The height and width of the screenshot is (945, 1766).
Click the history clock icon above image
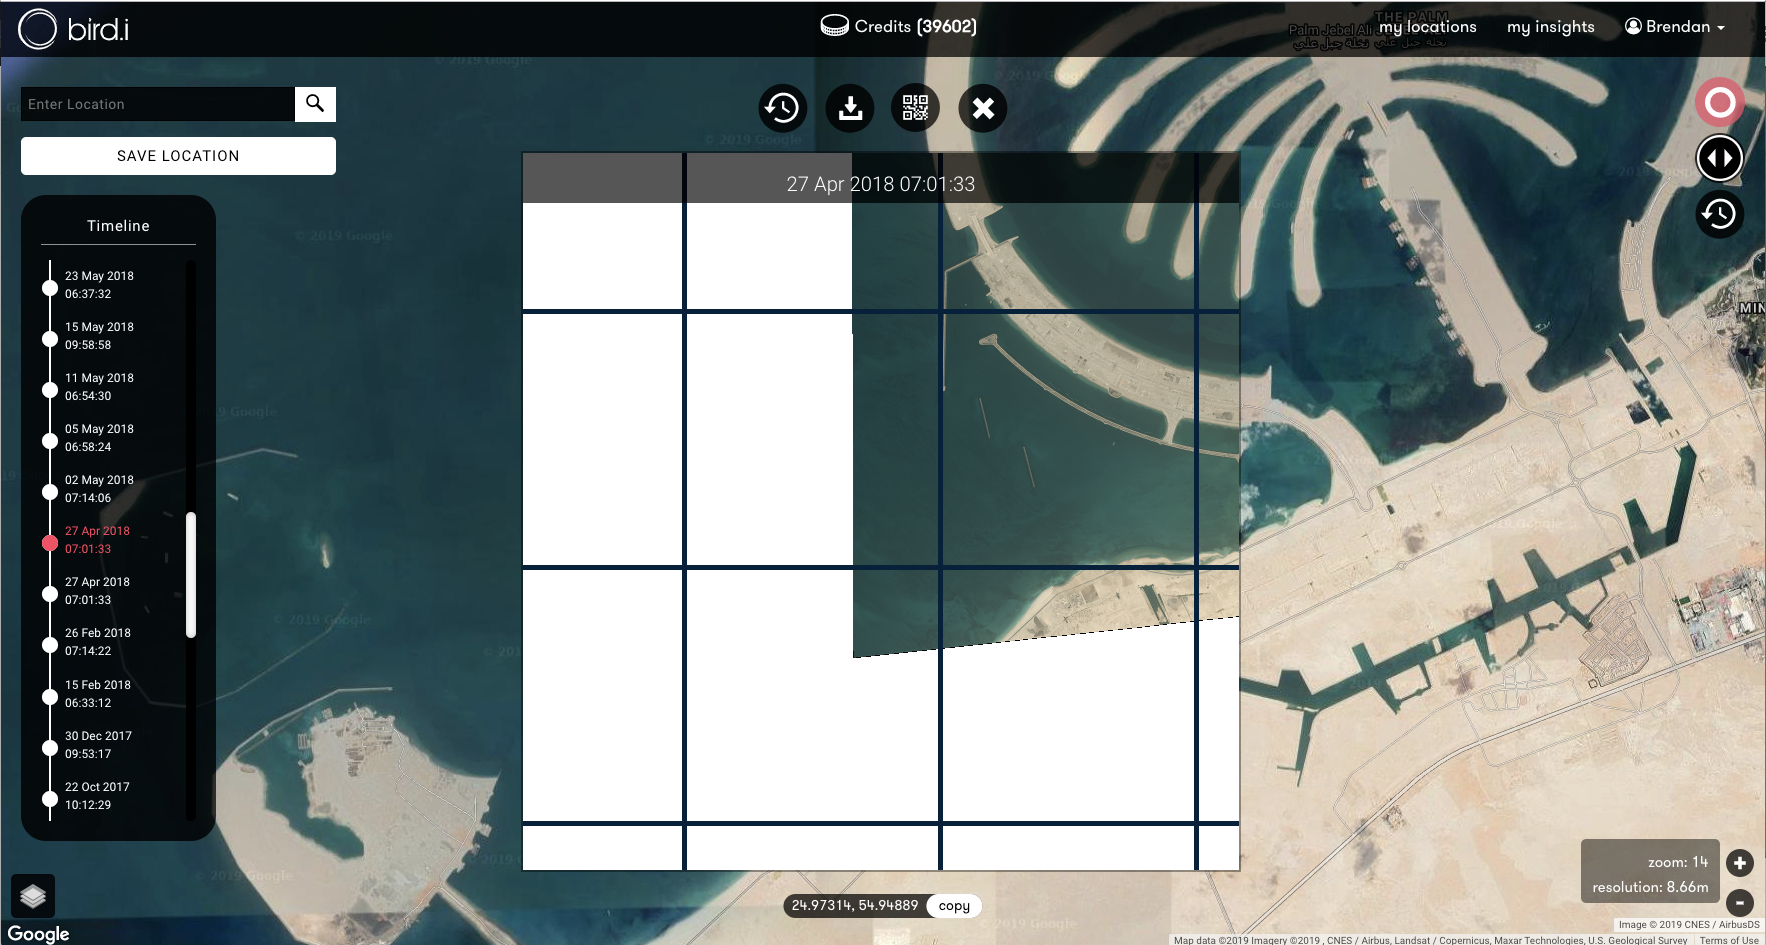pyautogui.click(x=782, y=108)
